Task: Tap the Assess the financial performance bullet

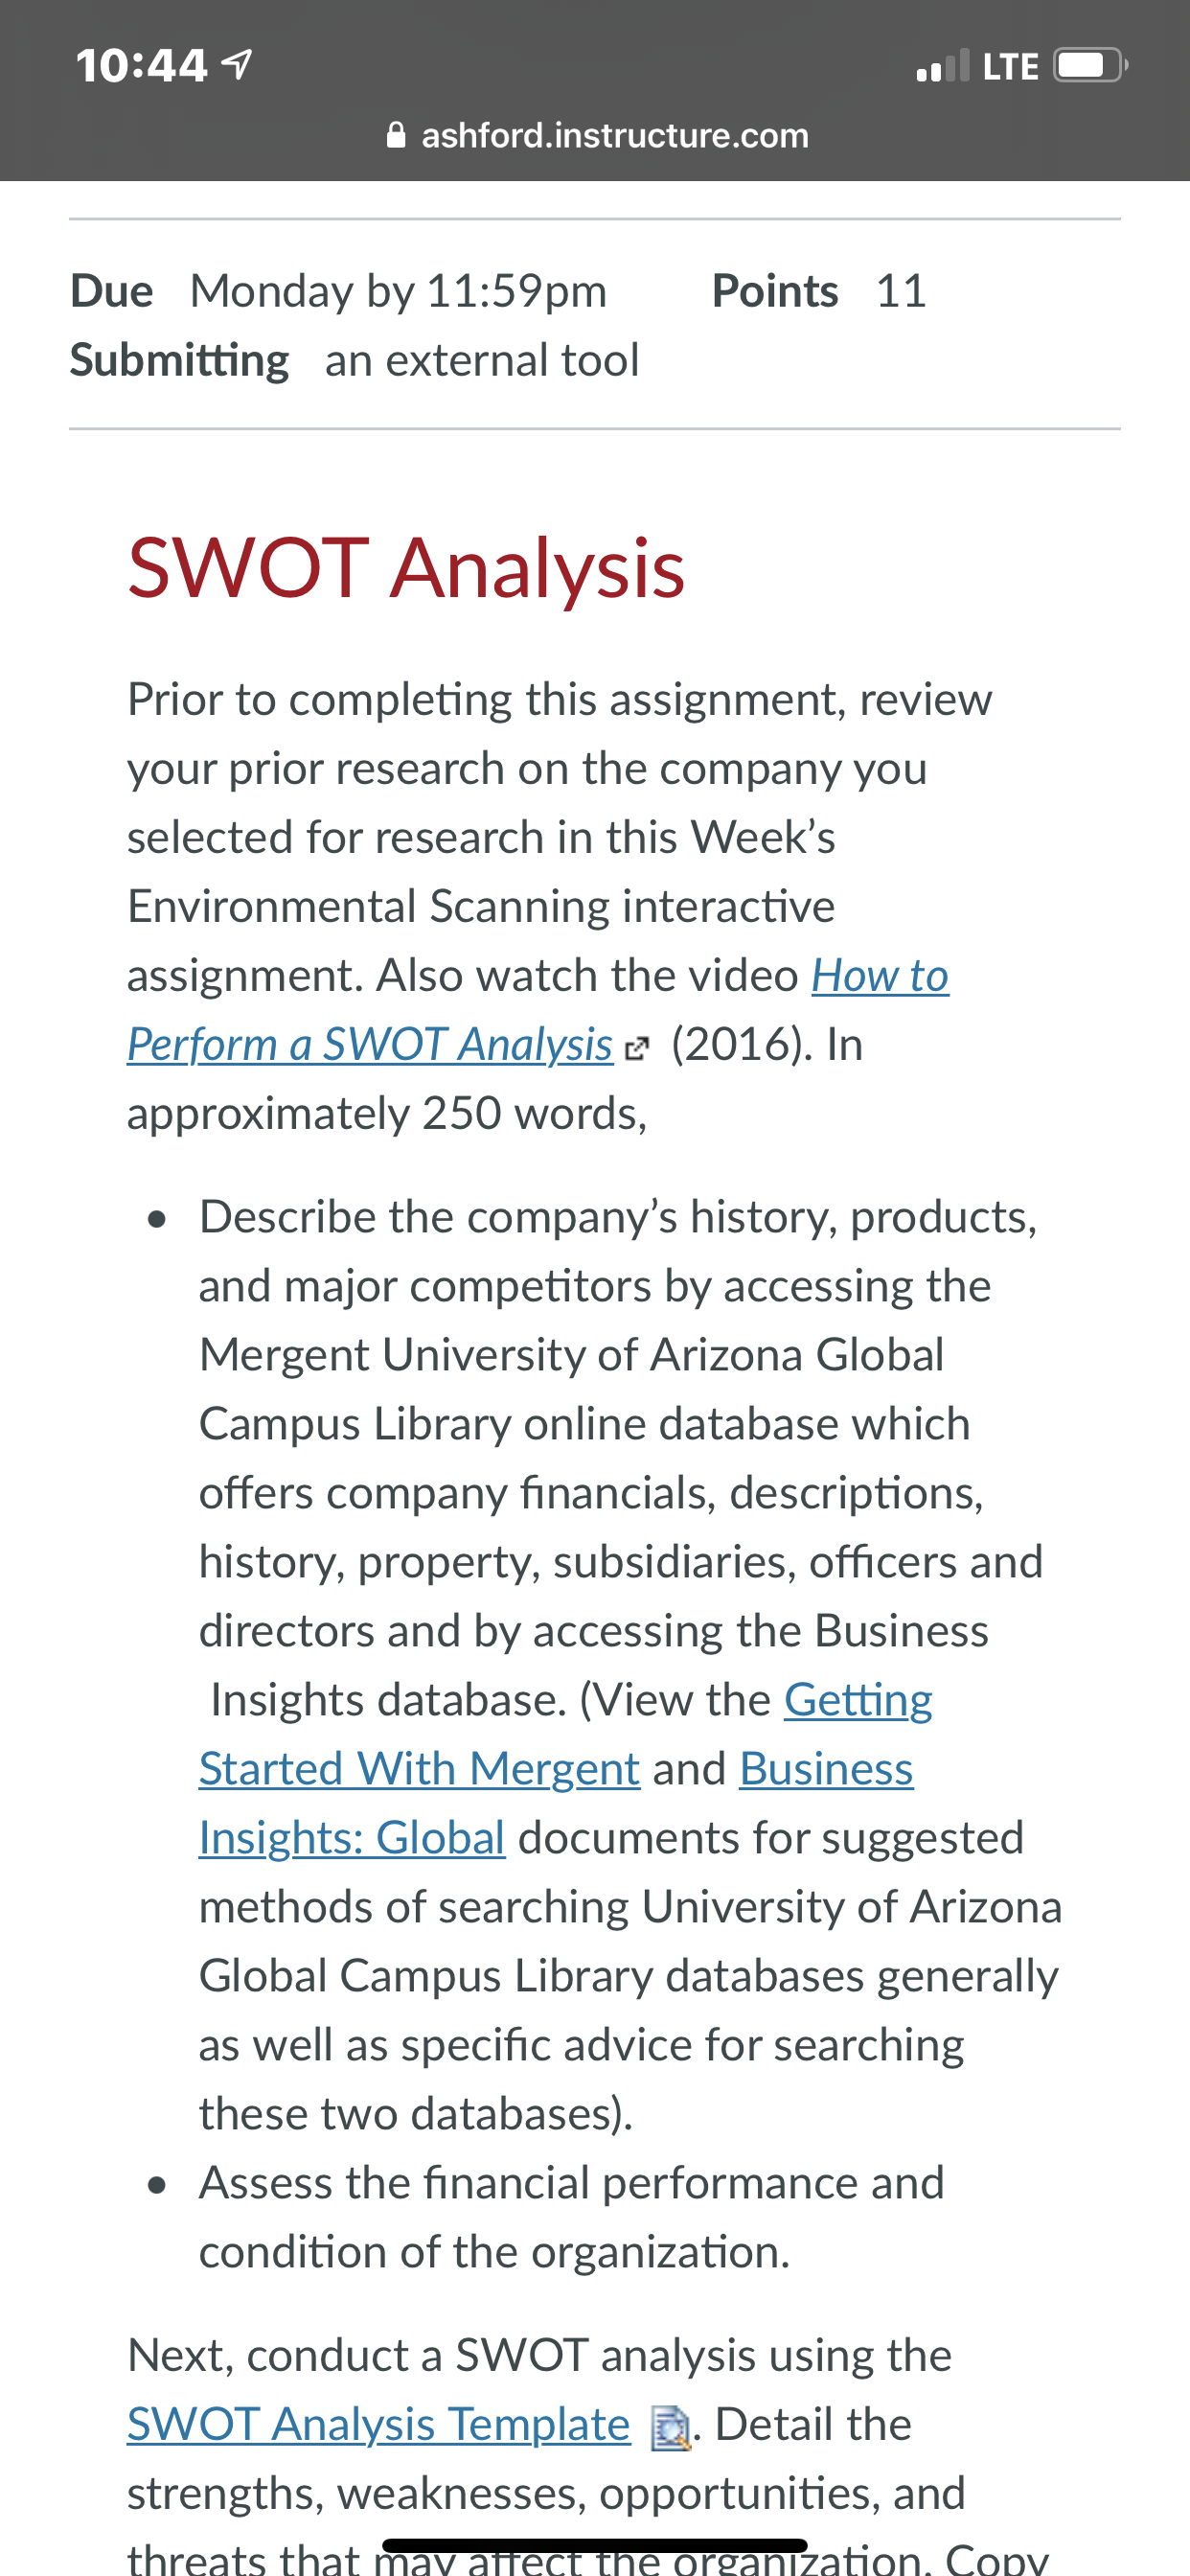Action: [571, 2217]
